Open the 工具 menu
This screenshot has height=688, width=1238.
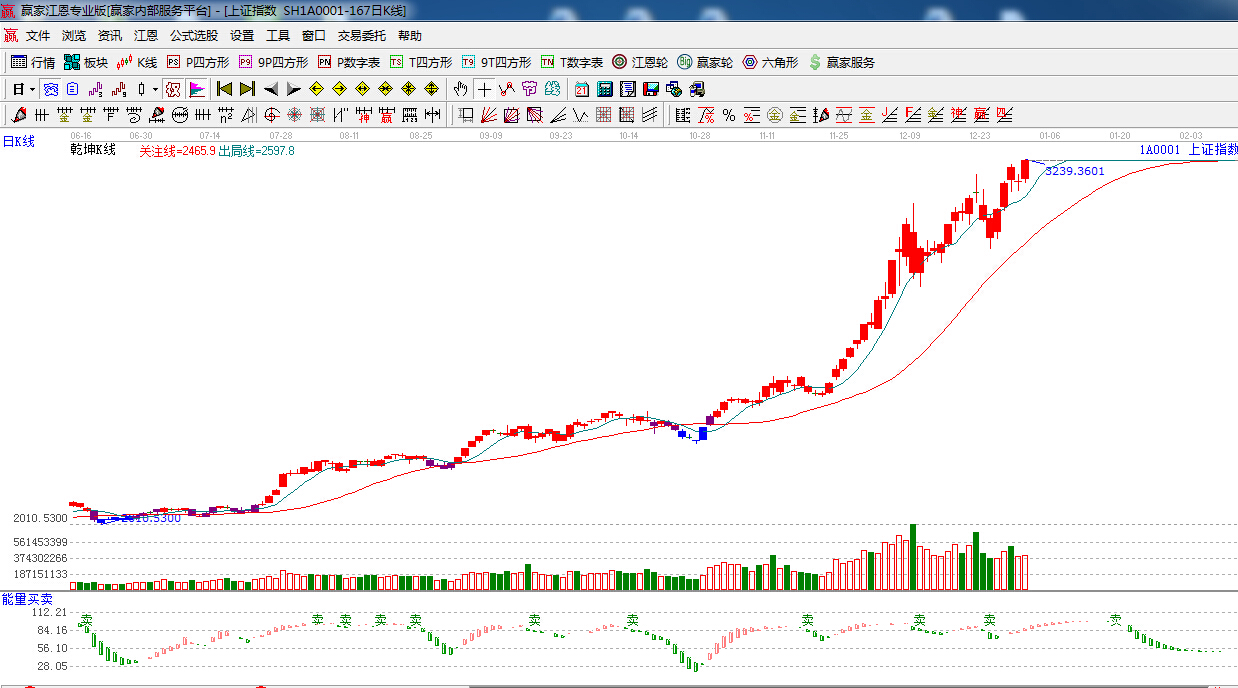click(277, 35)
